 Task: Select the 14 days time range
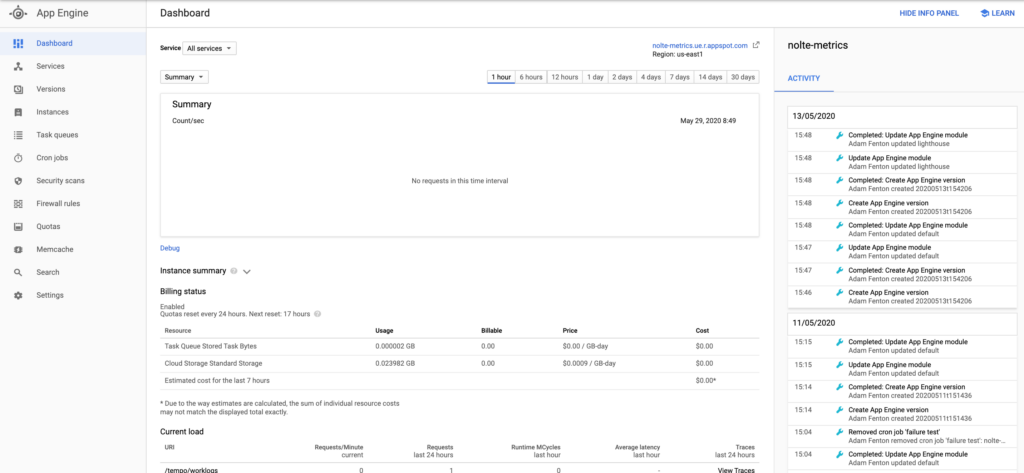tap(710, 77)
